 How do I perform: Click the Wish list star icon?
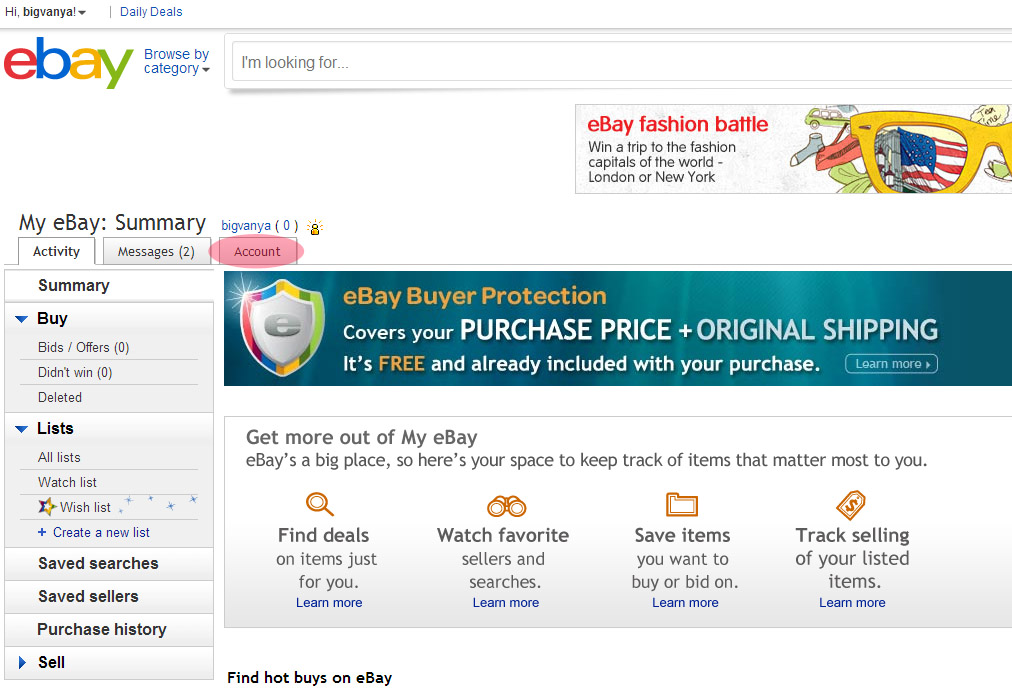46,507
